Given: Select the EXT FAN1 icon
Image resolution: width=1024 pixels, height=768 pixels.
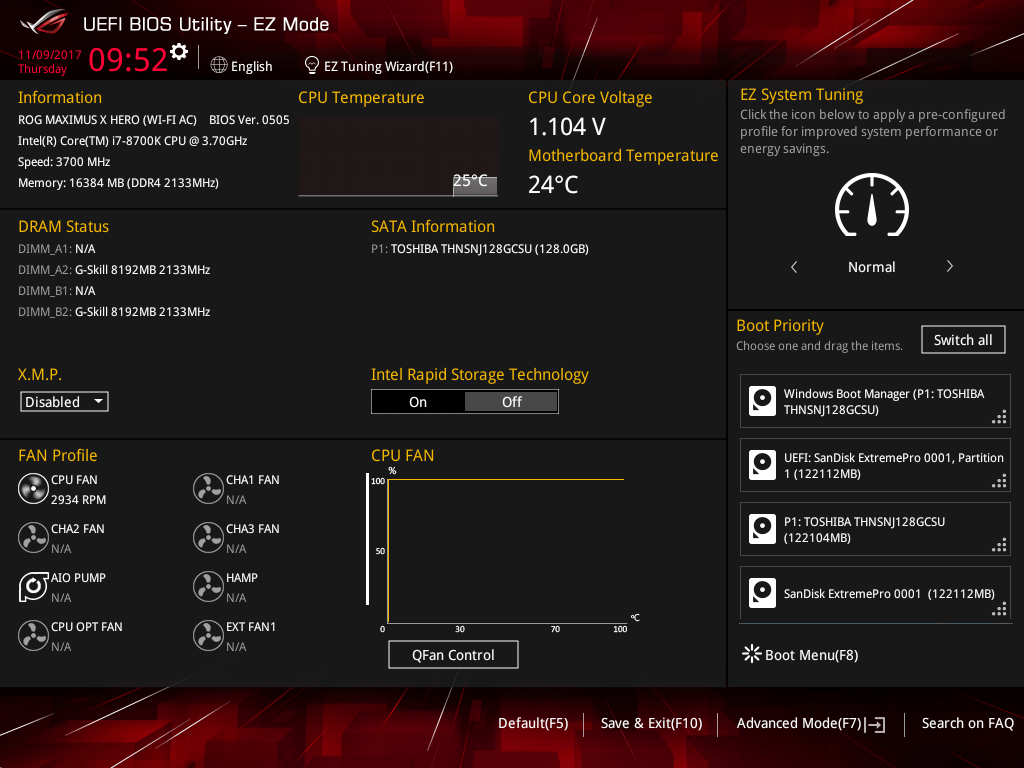Looking at the screenshot, I should [208, 636].
